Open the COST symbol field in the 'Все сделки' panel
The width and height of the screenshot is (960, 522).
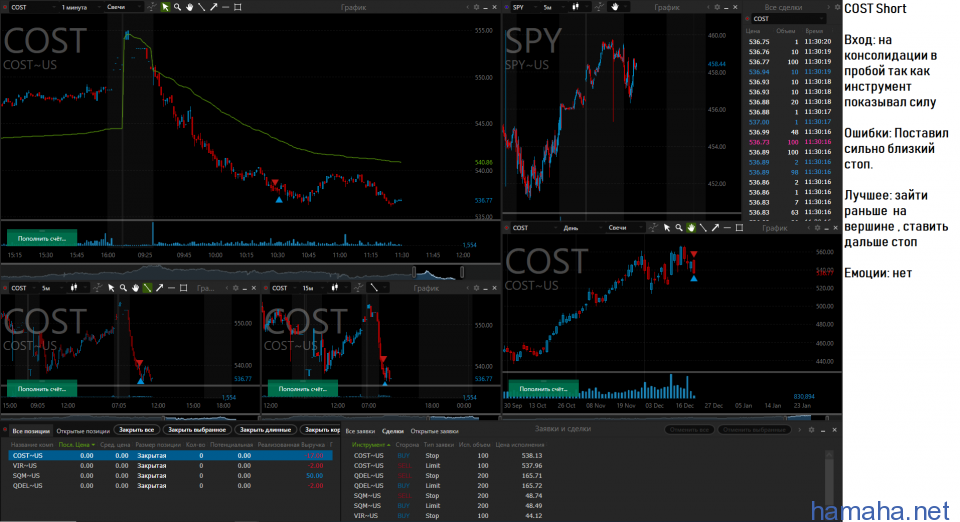tap(789, 19)
